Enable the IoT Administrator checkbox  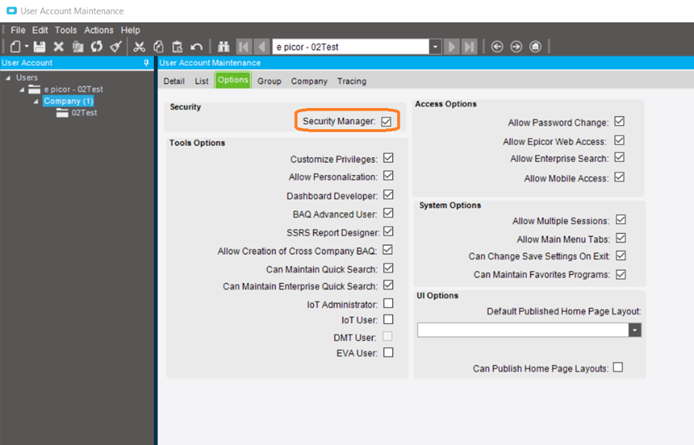click(x=388, y=303)
